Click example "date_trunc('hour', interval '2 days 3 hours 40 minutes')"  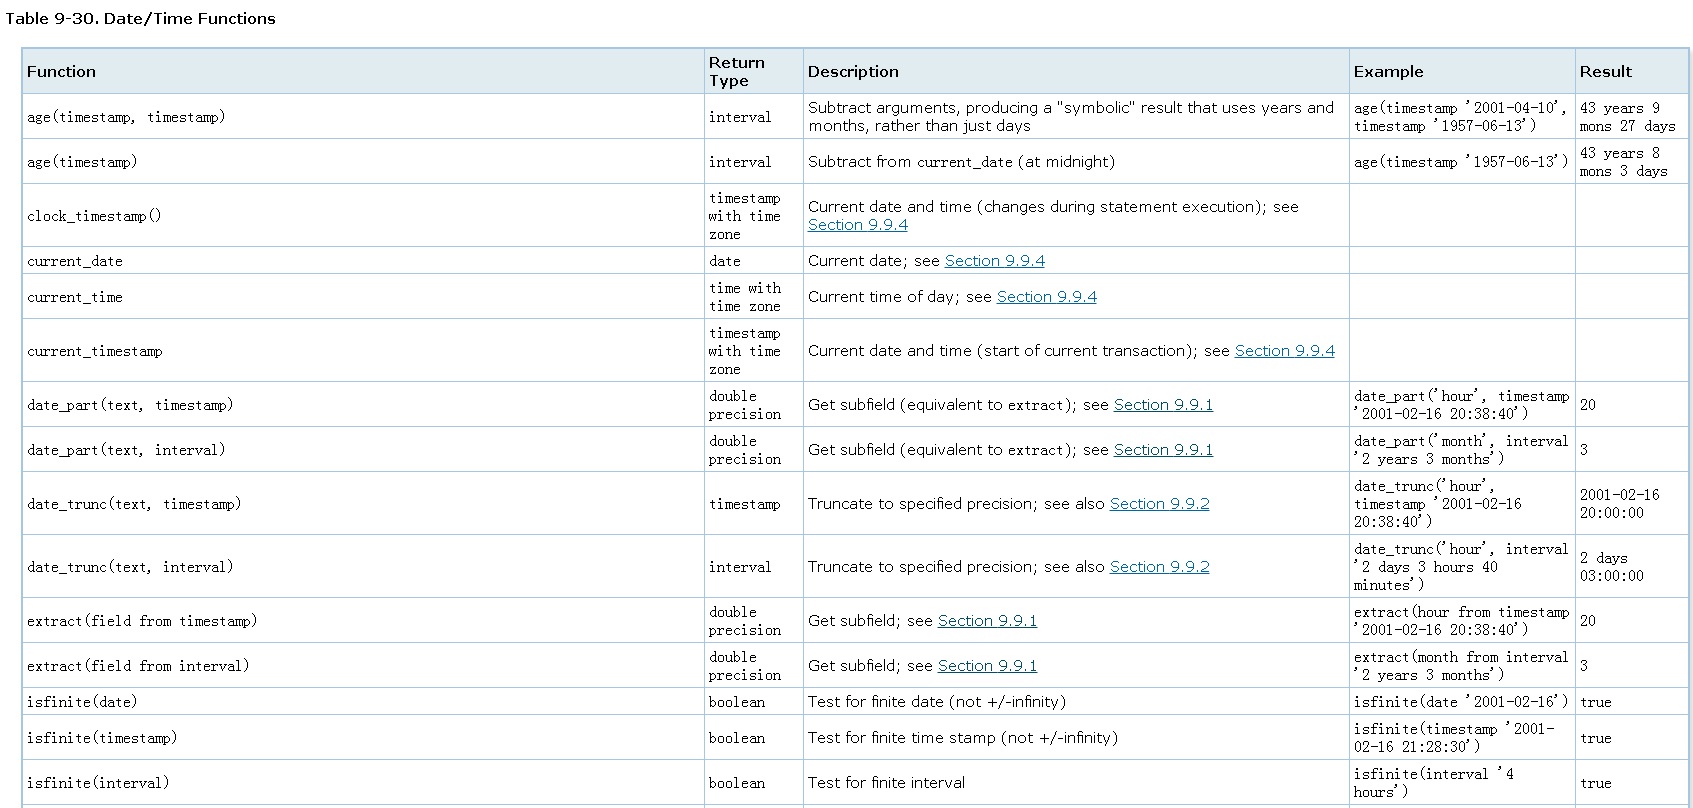(1461, 567)
